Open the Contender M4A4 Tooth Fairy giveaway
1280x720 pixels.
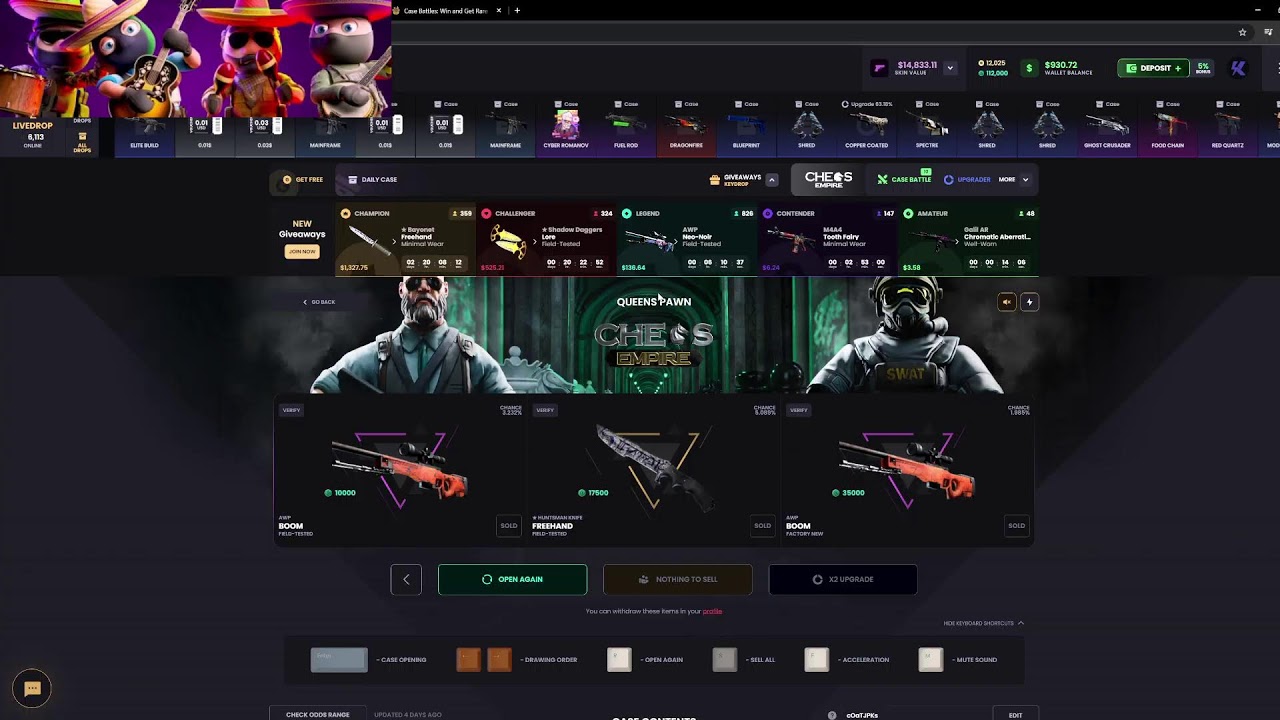[x=828, y=241]
